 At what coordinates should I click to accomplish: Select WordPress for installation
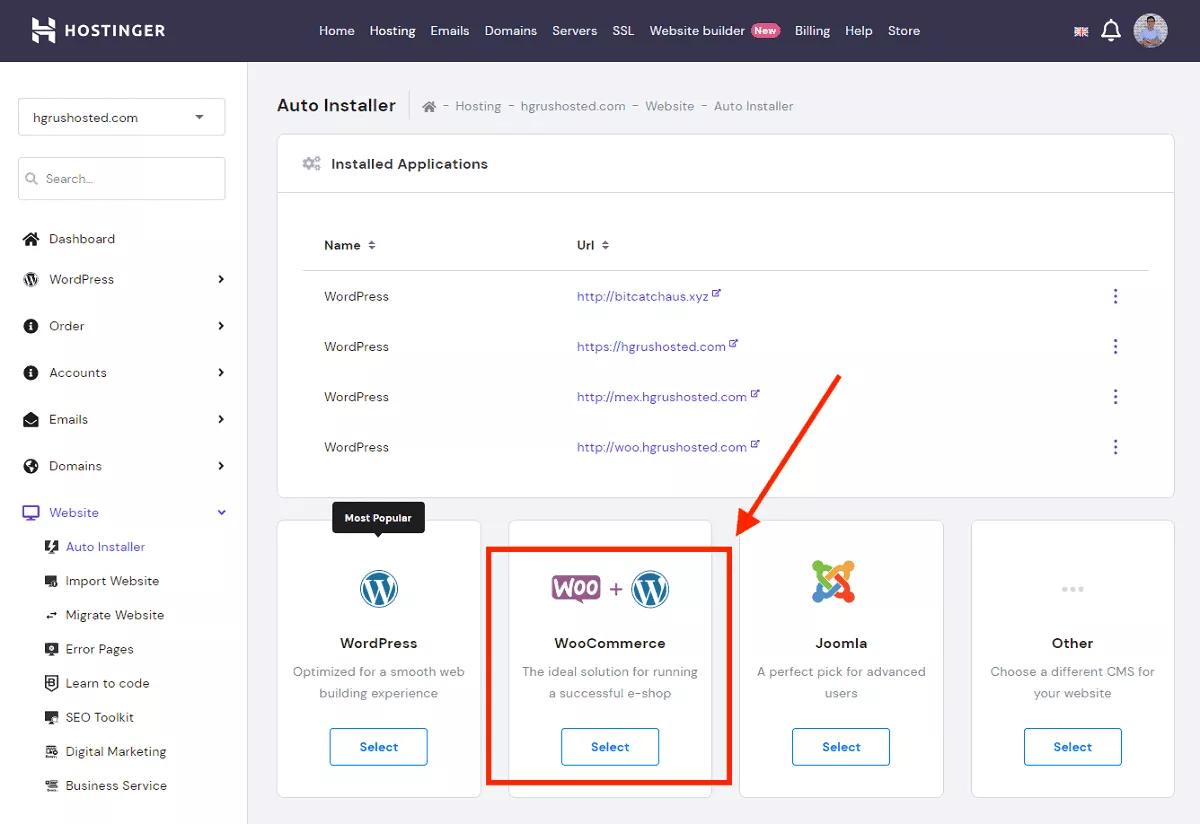coord(379,747)
